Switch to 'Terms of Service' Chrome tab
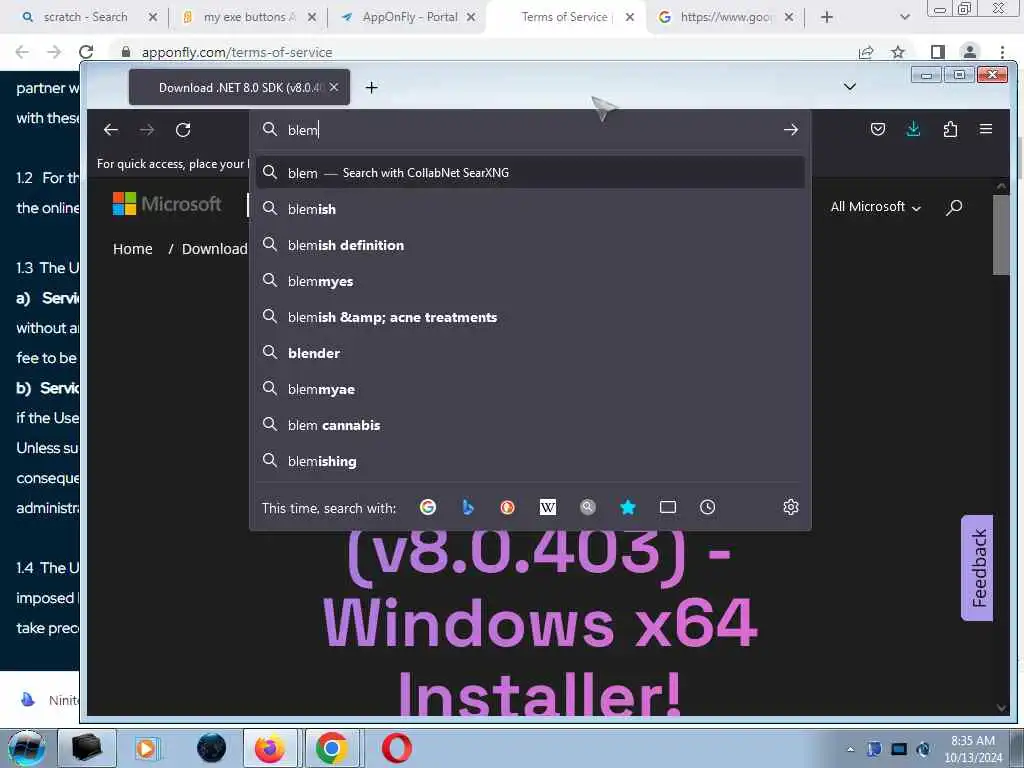 point(564,17)
